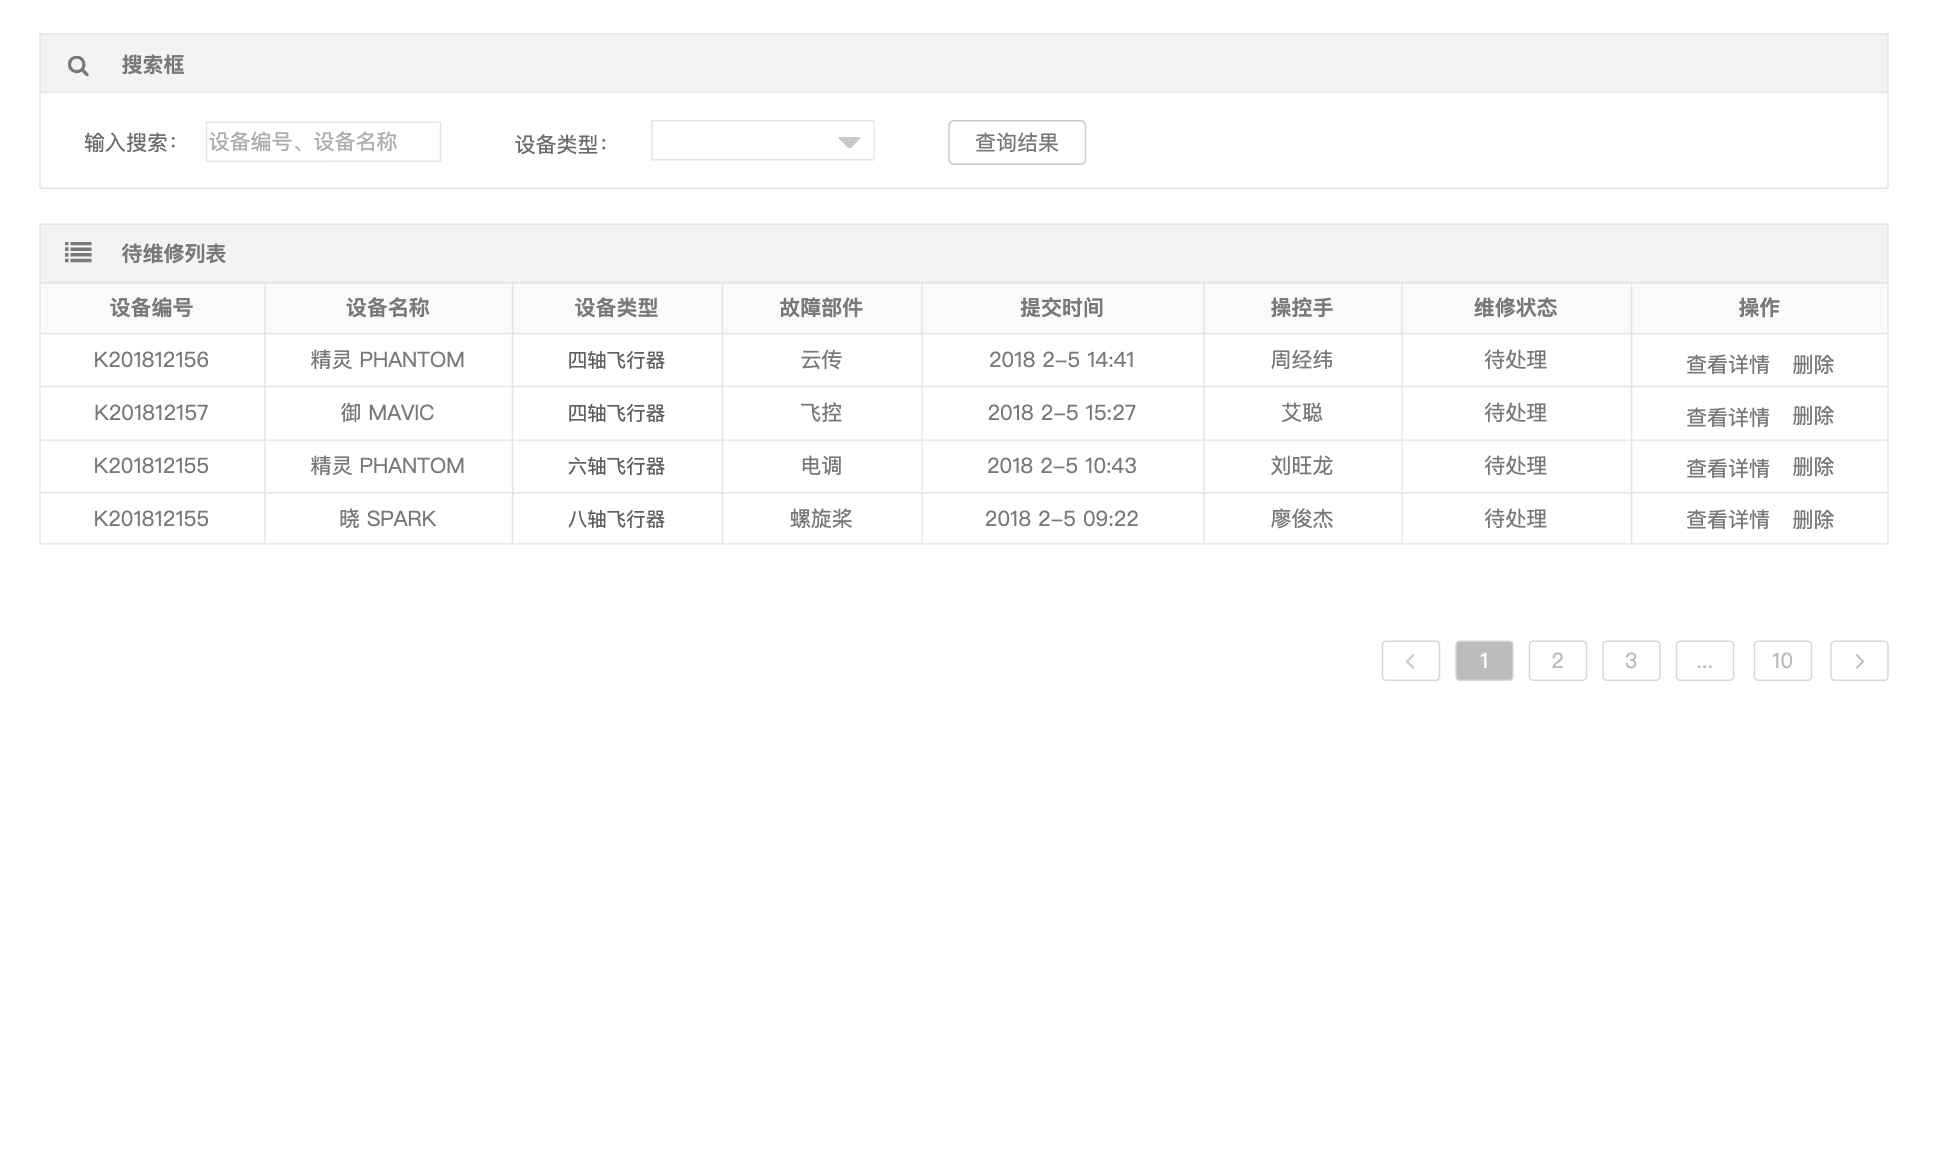View details for 刘旺龙 row
The image size is (1938, 1154).
1727,468
